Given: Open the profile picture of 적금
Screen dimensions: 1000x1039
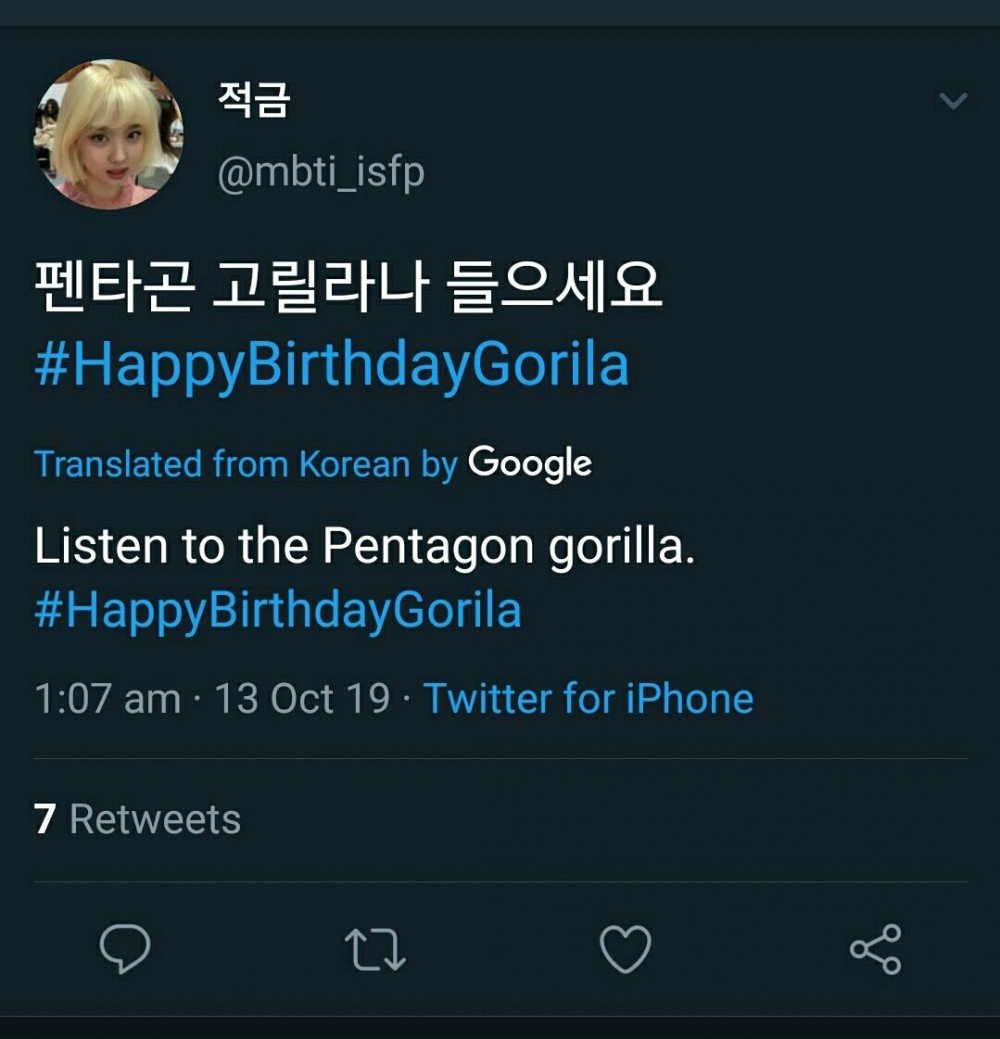Looking at the screenshot, I should (109, 134).
